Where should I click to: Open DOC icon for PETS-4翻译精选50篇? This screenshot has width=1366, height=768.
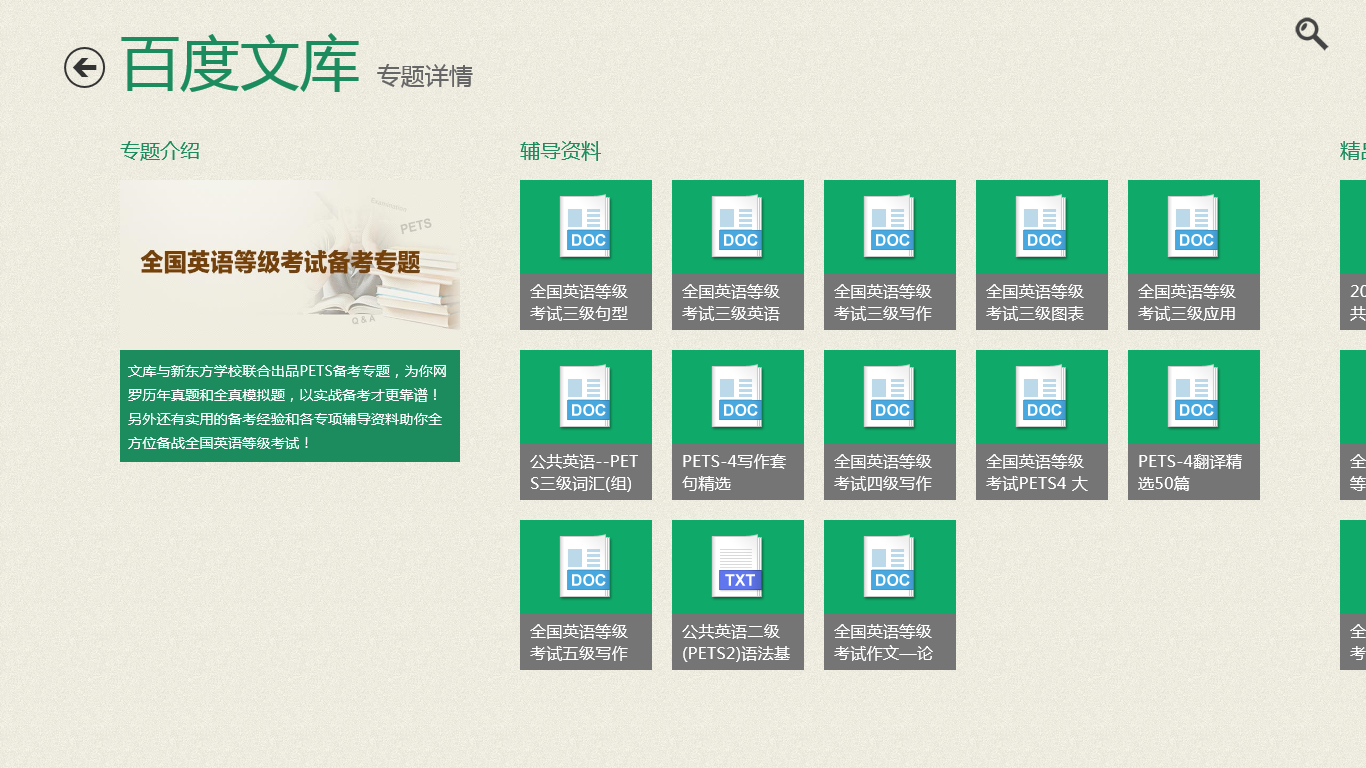1194,397
